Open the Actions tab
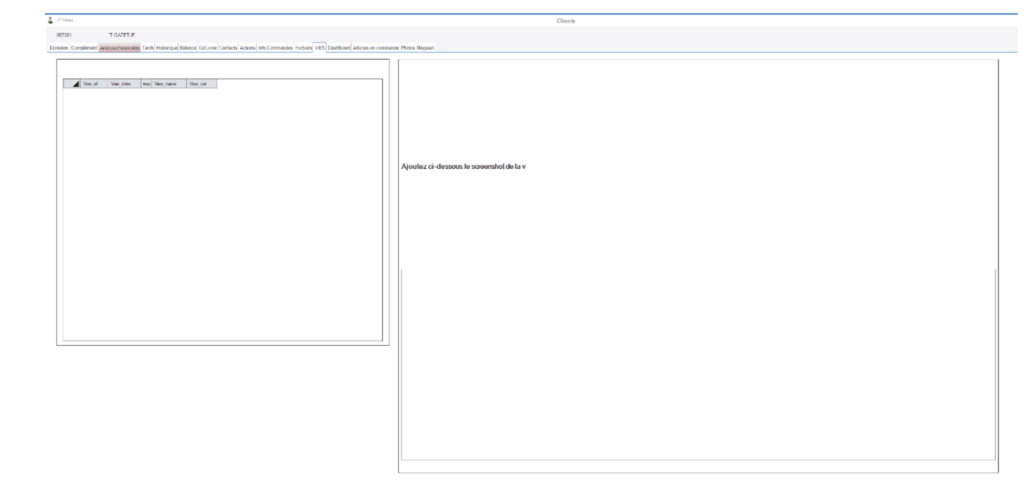This screenshot has height=489, width=1024. click(248, 47)
